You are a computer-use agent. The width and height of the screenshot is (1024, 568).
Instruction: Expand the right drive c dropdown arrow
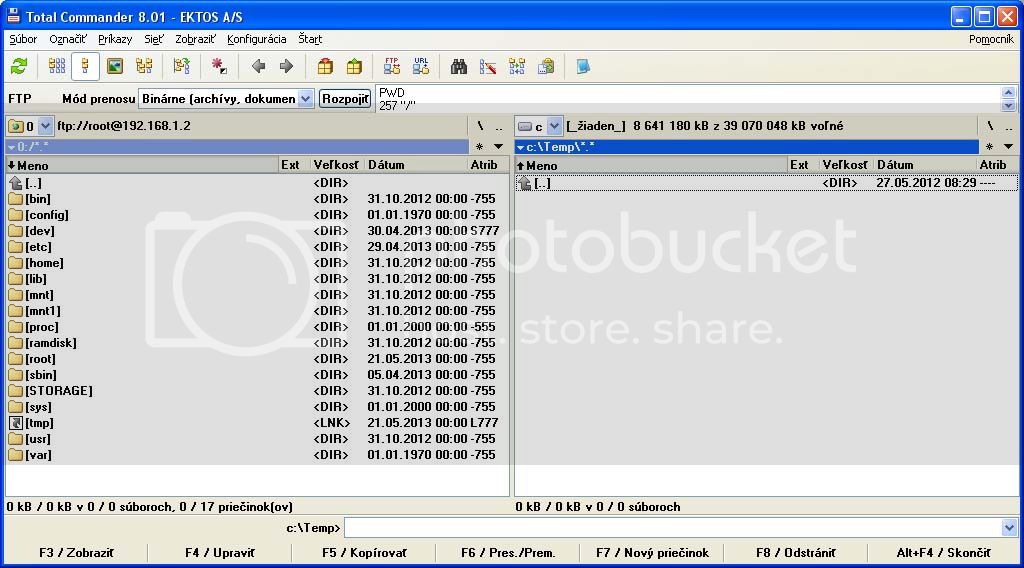(x=554, y=126)
